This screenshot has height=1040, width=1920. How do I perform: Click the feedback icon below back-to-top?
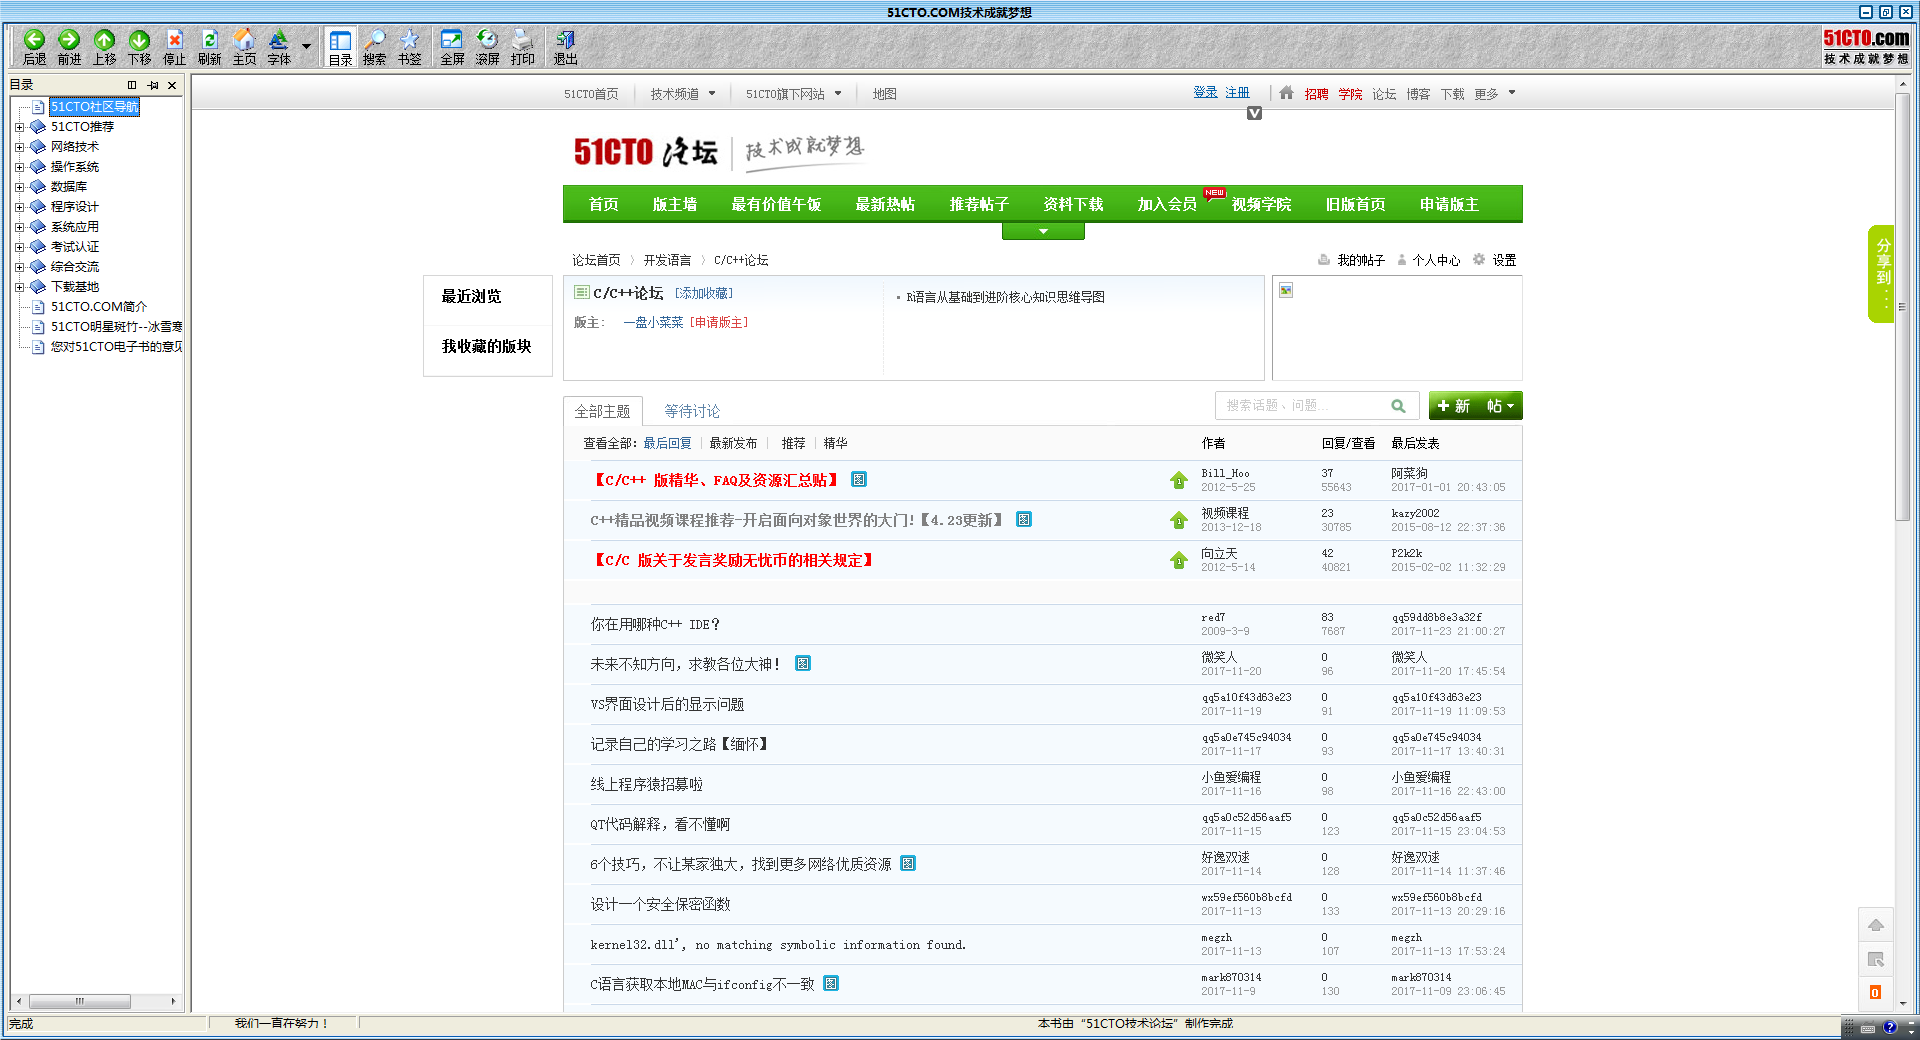pos(1876,959)
